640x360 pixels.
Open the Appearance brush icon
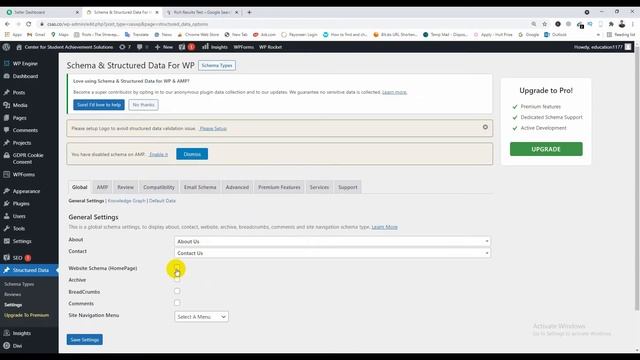click(x=7, y=191)
